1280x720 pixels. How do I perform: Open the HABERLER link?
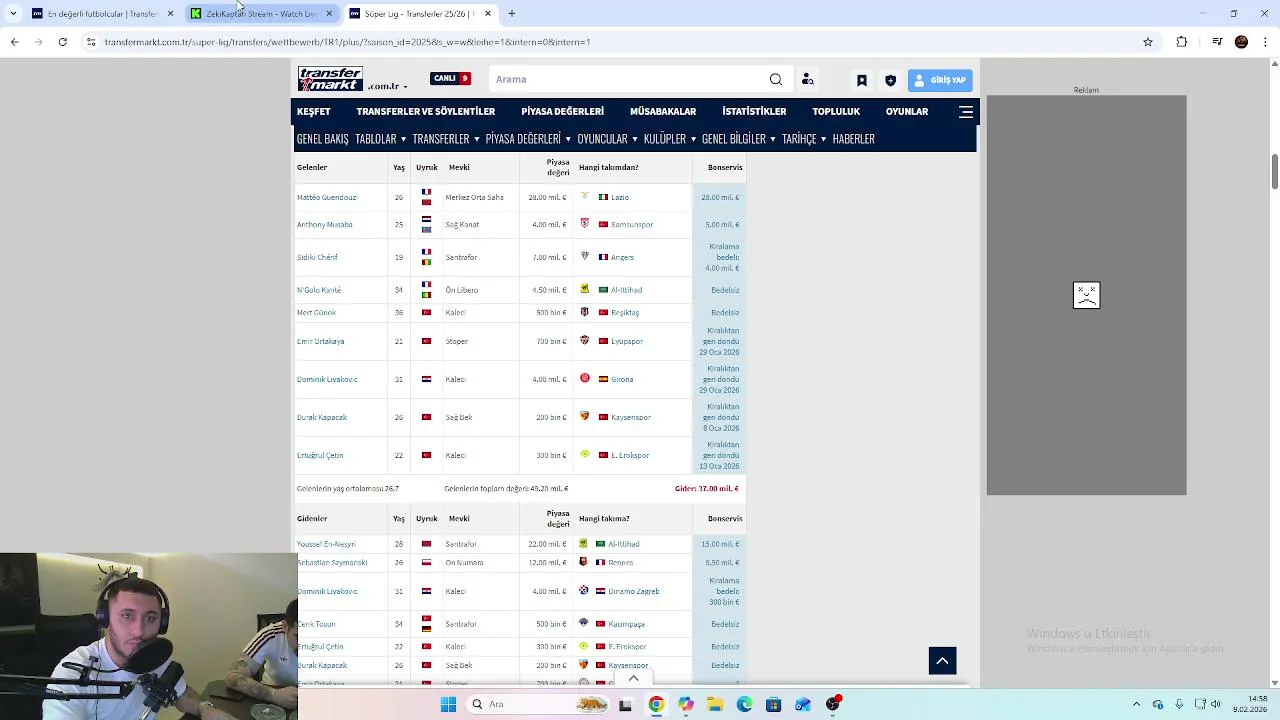(853, 139)
